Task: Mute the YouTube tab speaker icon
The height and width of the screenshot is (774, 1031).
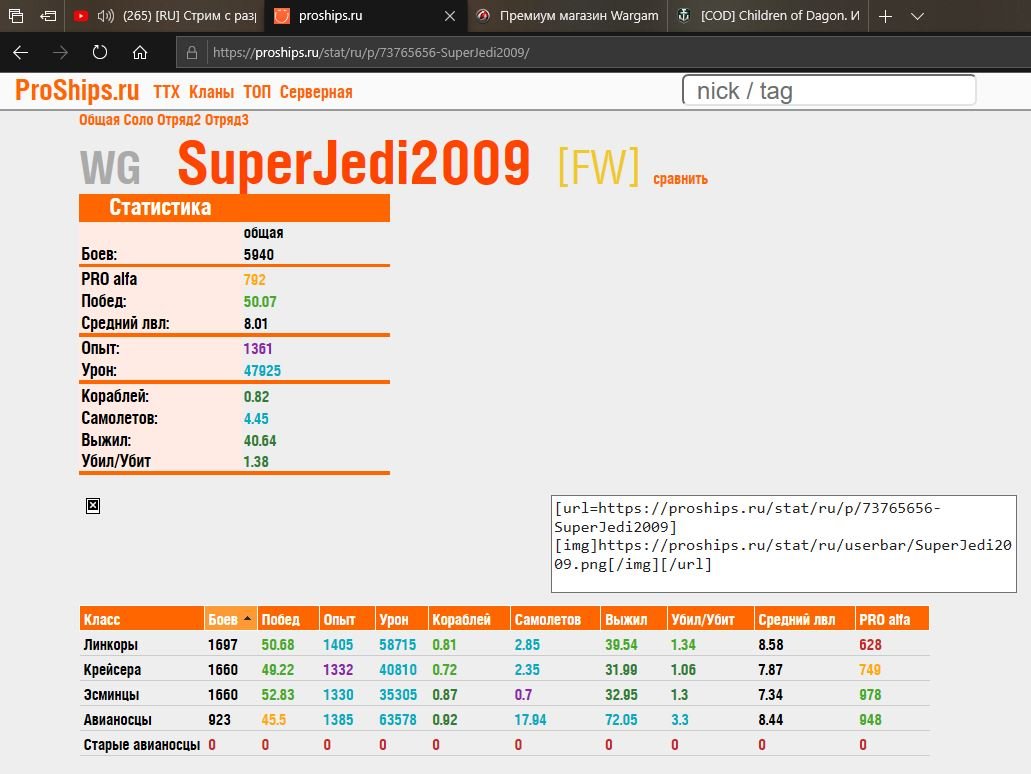Action: point(105,16)
